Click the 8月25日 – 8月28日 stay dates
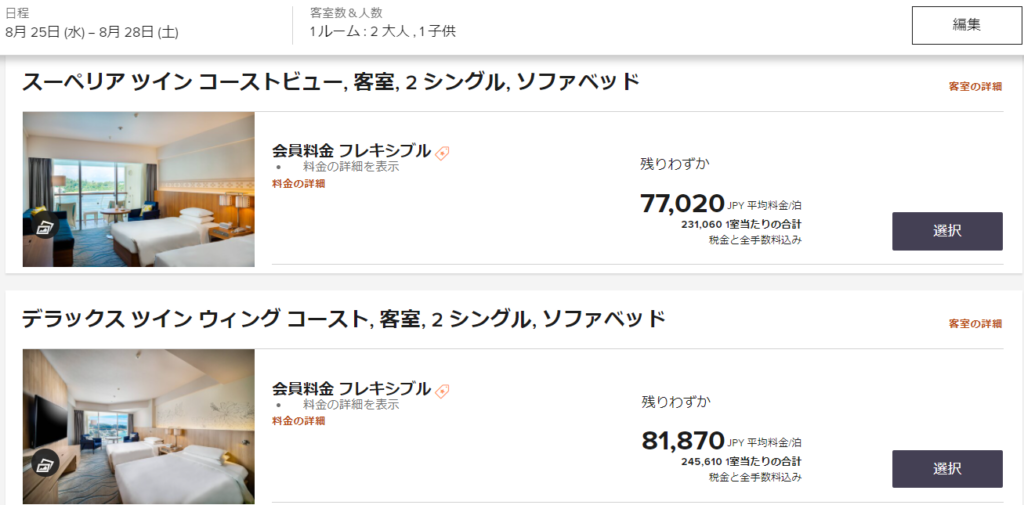Viewport: 1024px width, 505px height. tap(91, 32)
